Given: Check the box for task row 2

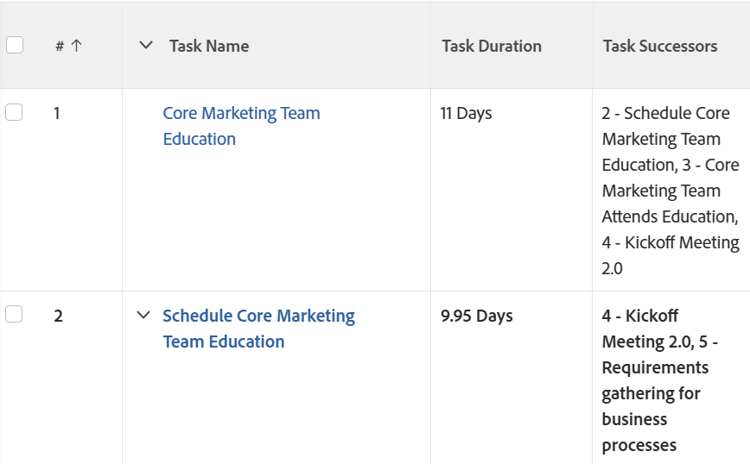Looking at the screenshot, I should [14, 315].
